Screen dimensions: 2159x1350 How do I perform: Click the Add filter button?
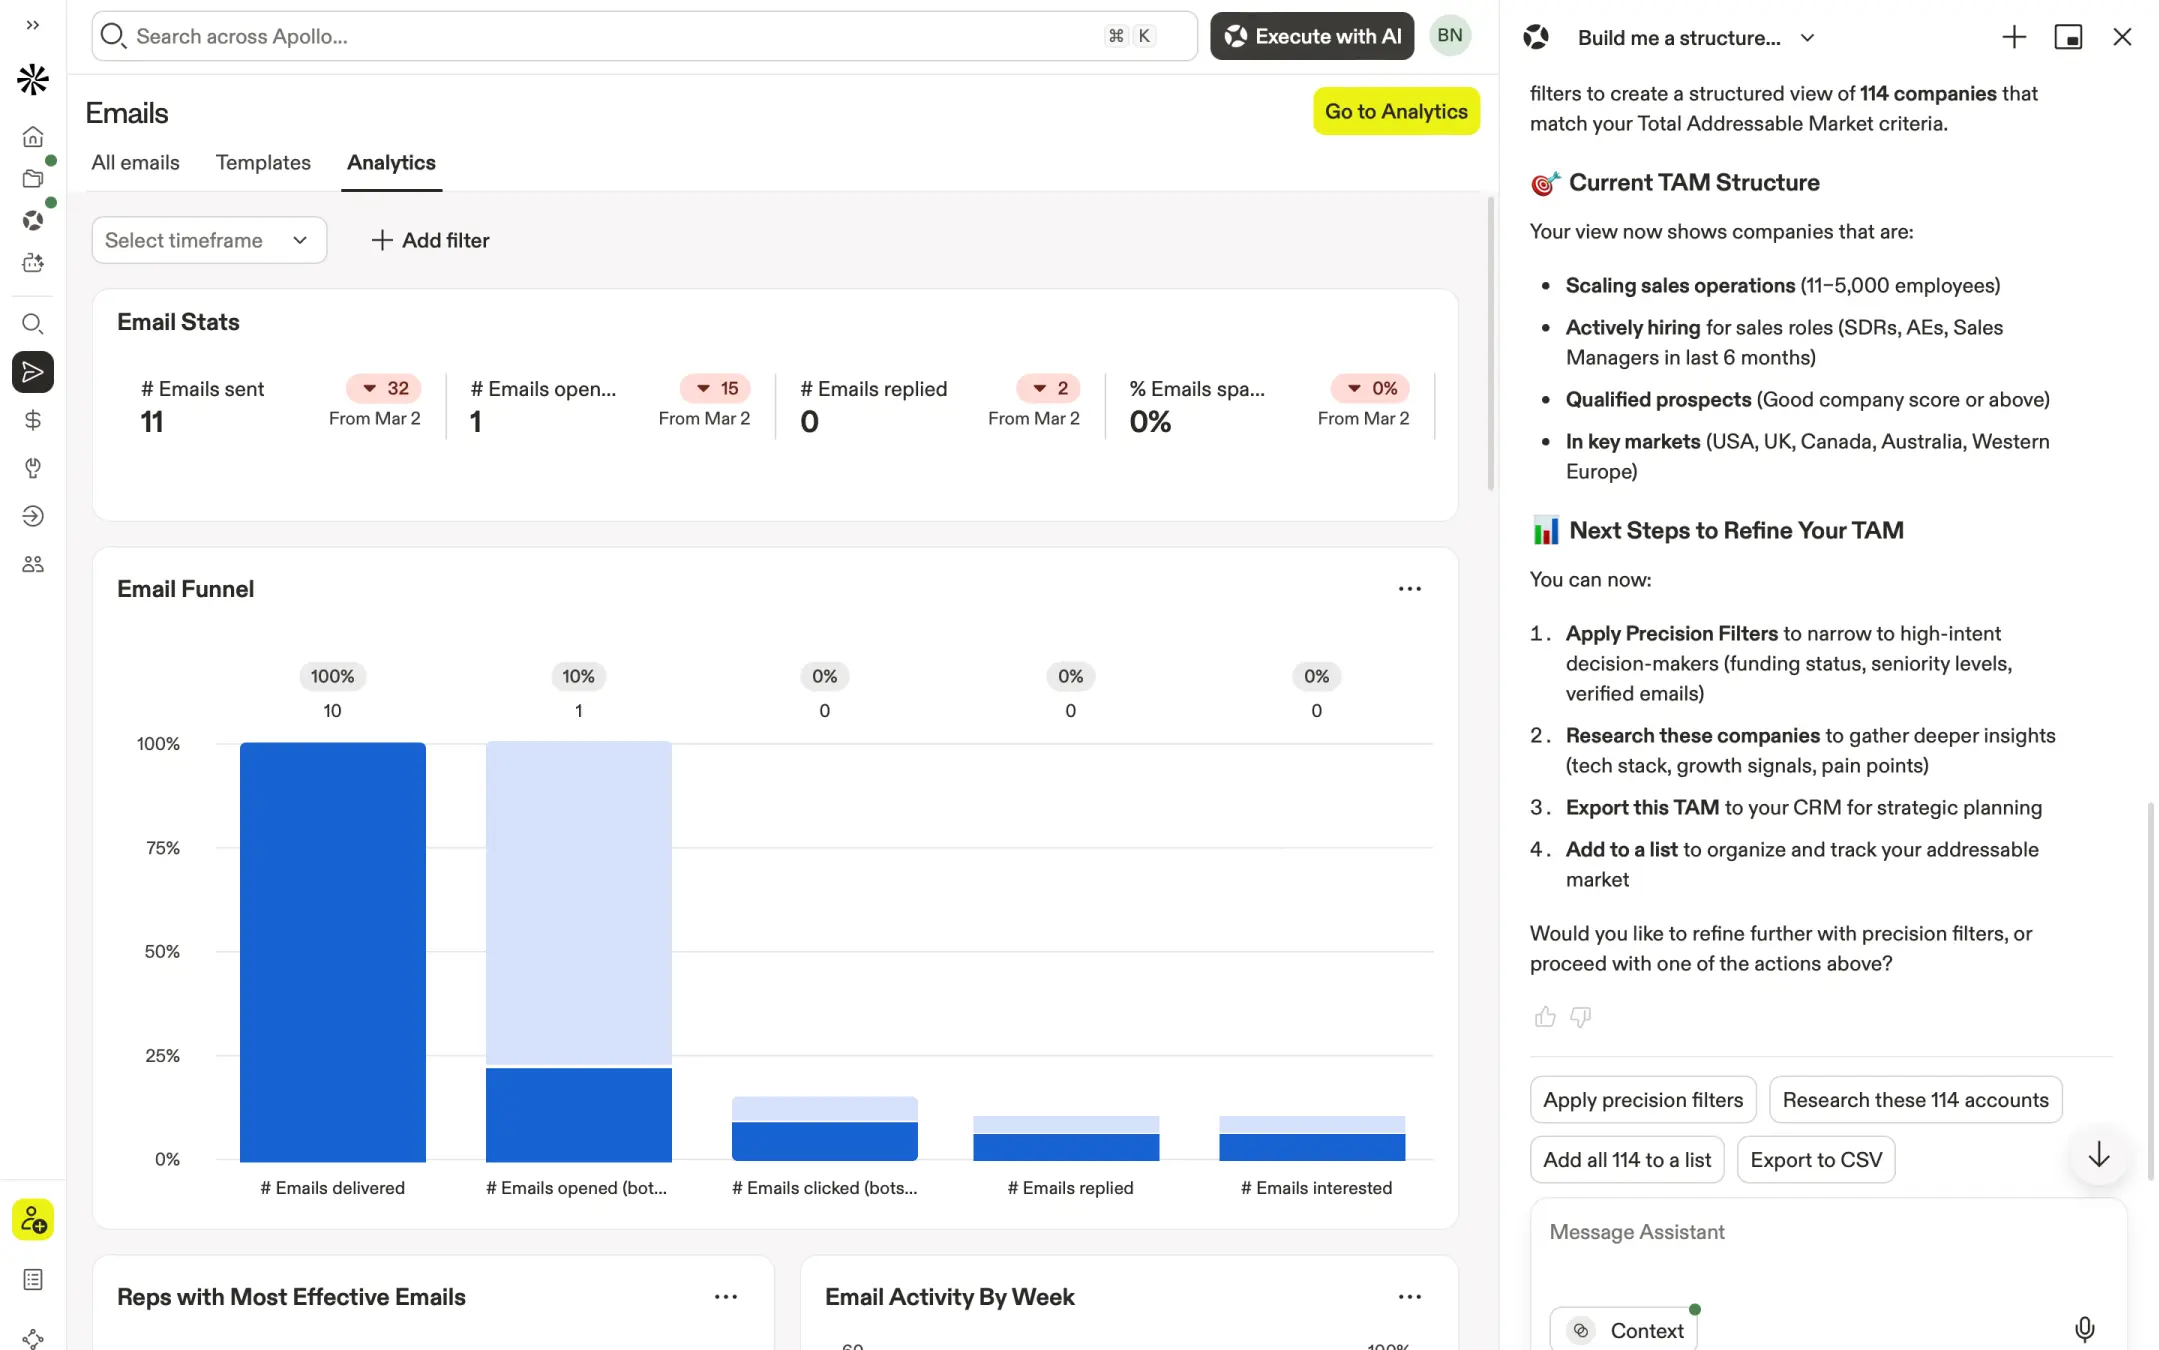(x=430, y=240)
